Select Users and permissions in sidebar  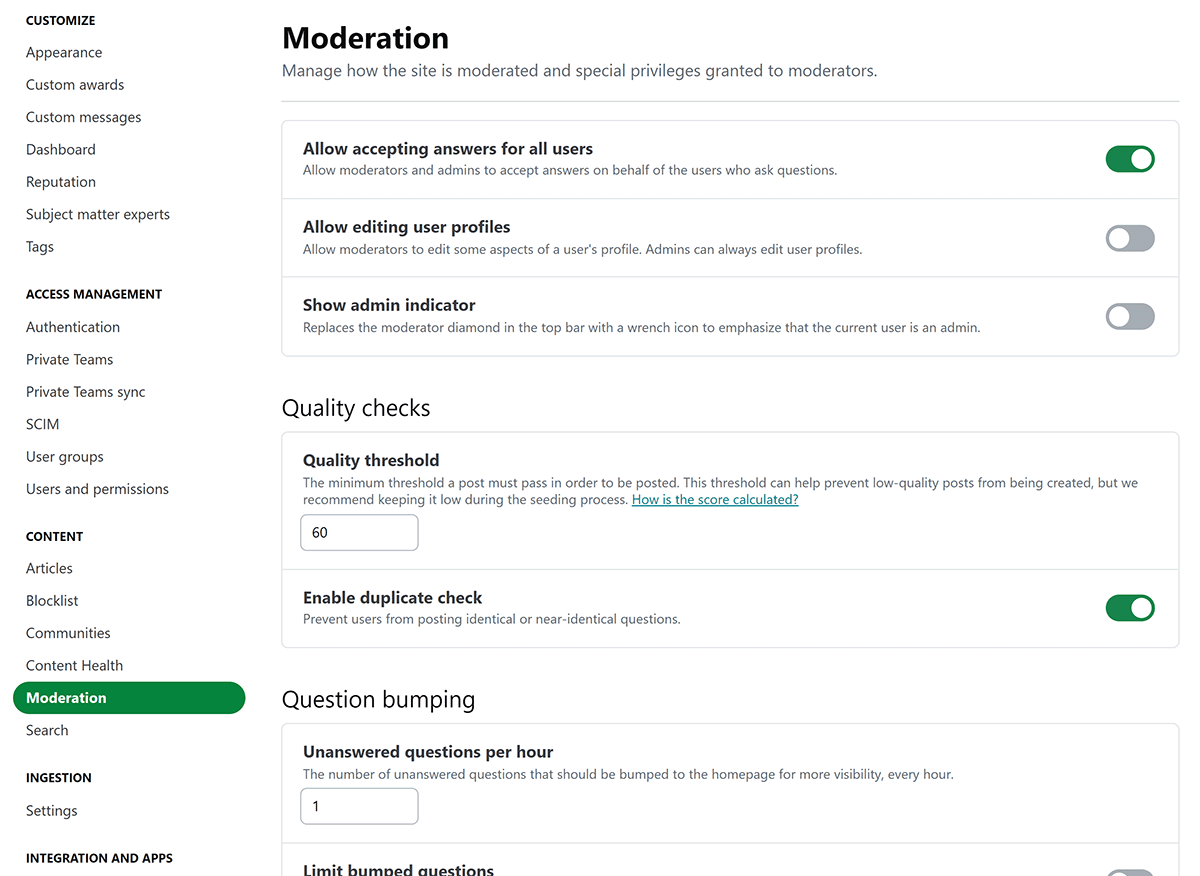[x=97, y=489]
